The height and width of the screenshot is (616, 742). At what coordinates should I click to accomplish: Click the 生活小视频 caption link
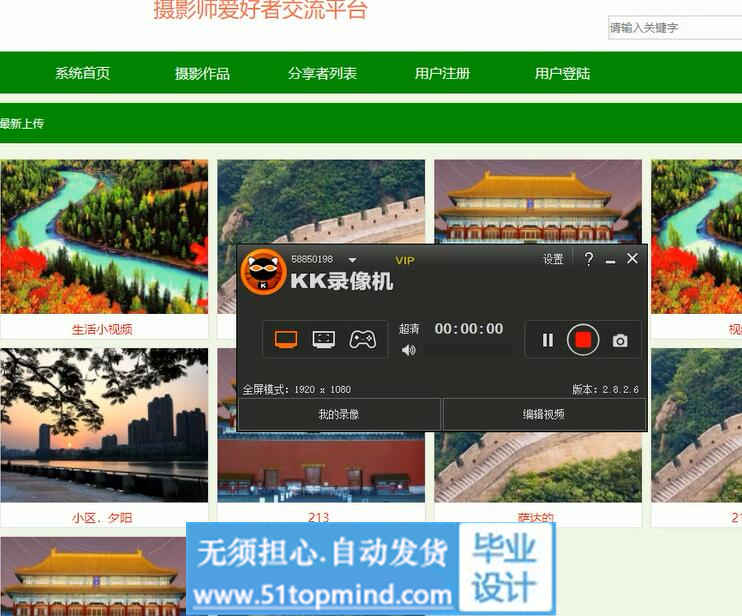(102, 329)
